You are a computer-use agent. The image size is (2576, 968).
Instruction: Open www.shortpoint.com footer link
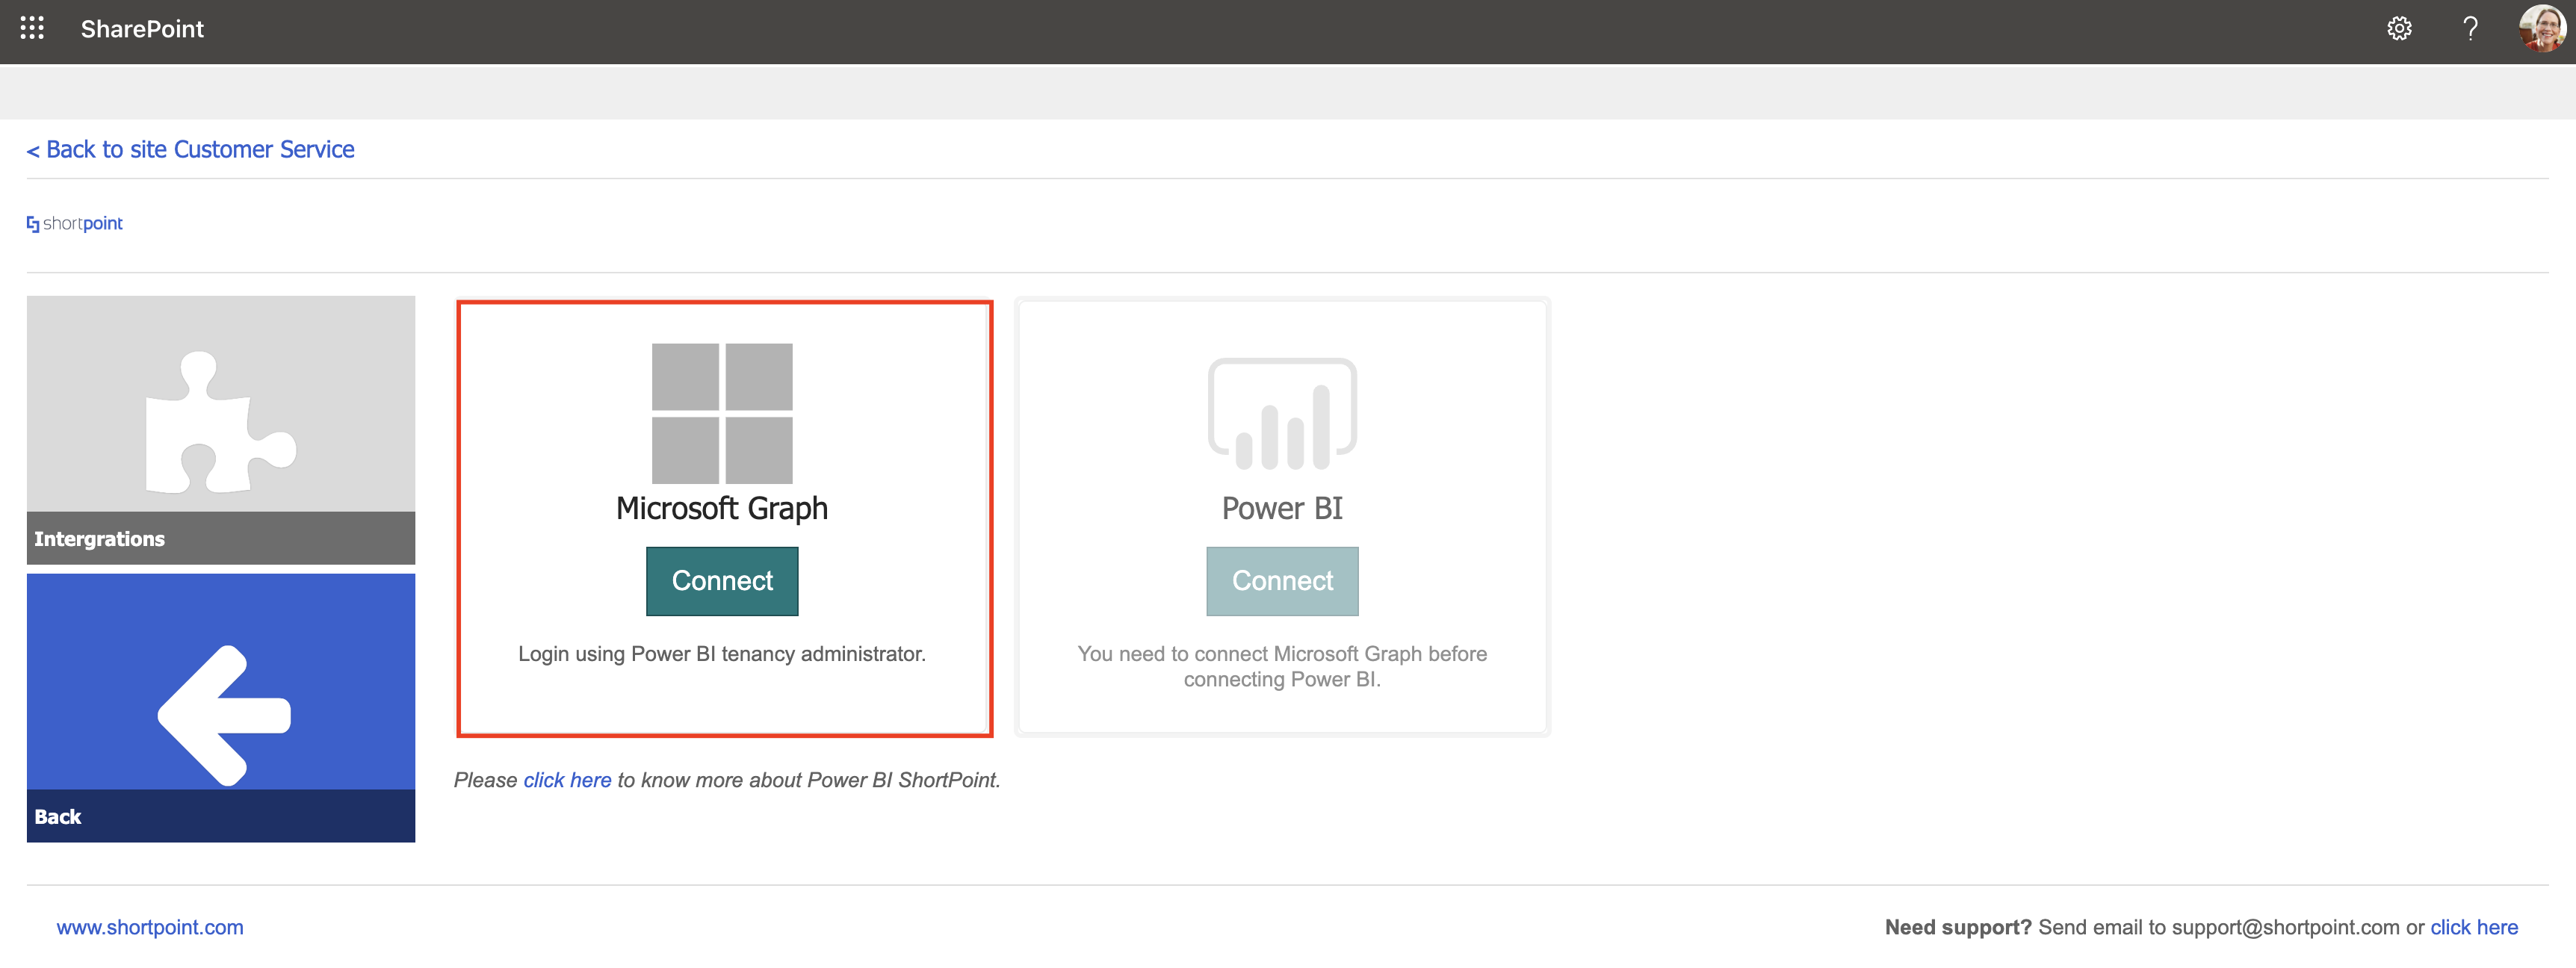tap(150, 927)
